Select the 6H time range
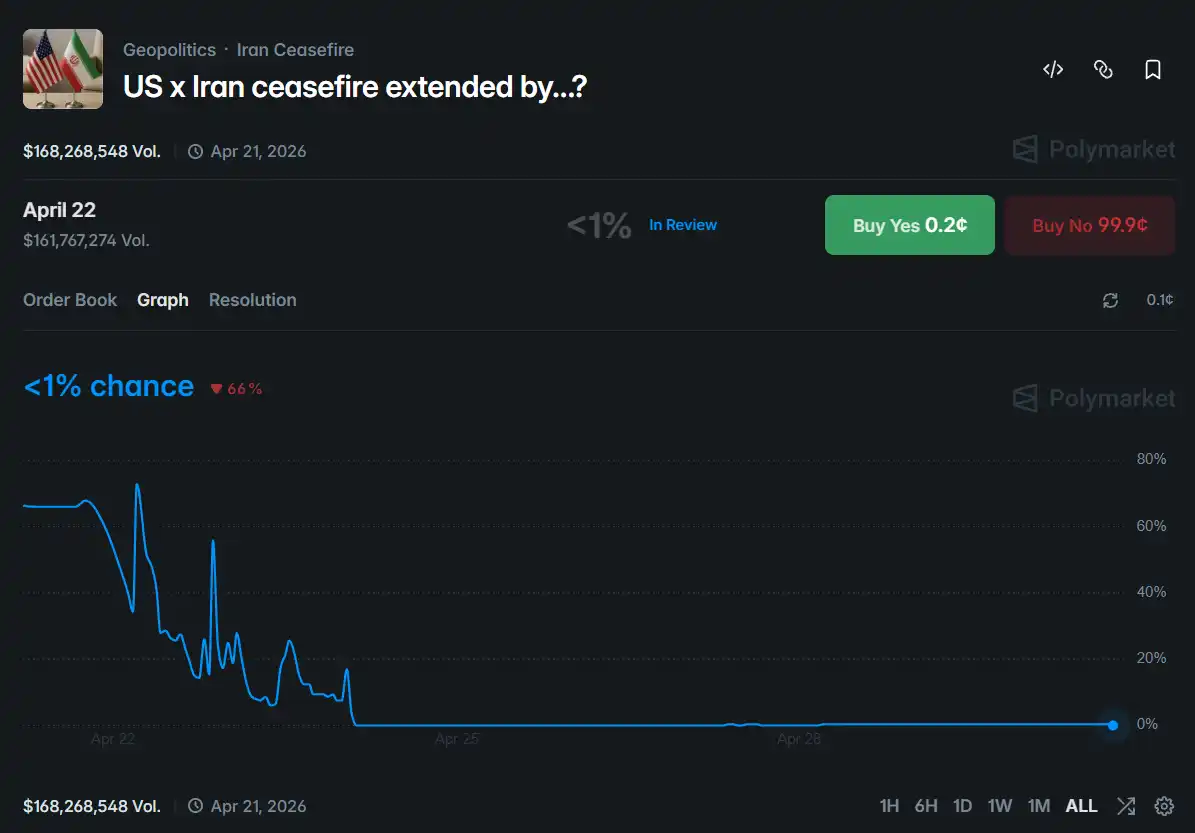The image size is (1195, 833). tap(926, 806)
